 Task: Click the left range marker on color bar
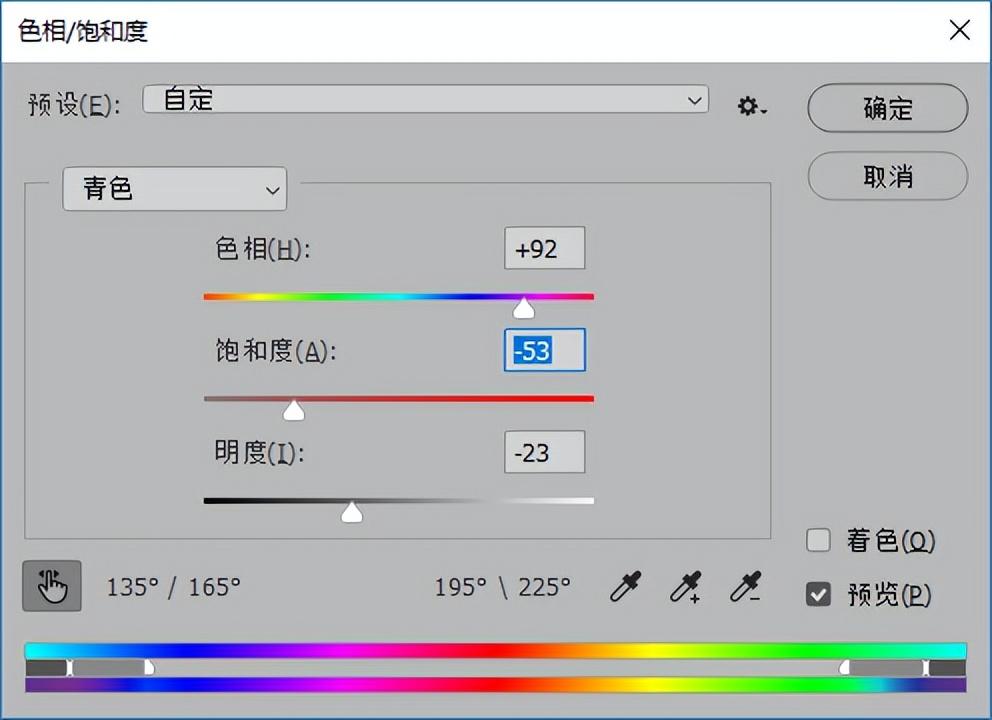pos(70,667)
